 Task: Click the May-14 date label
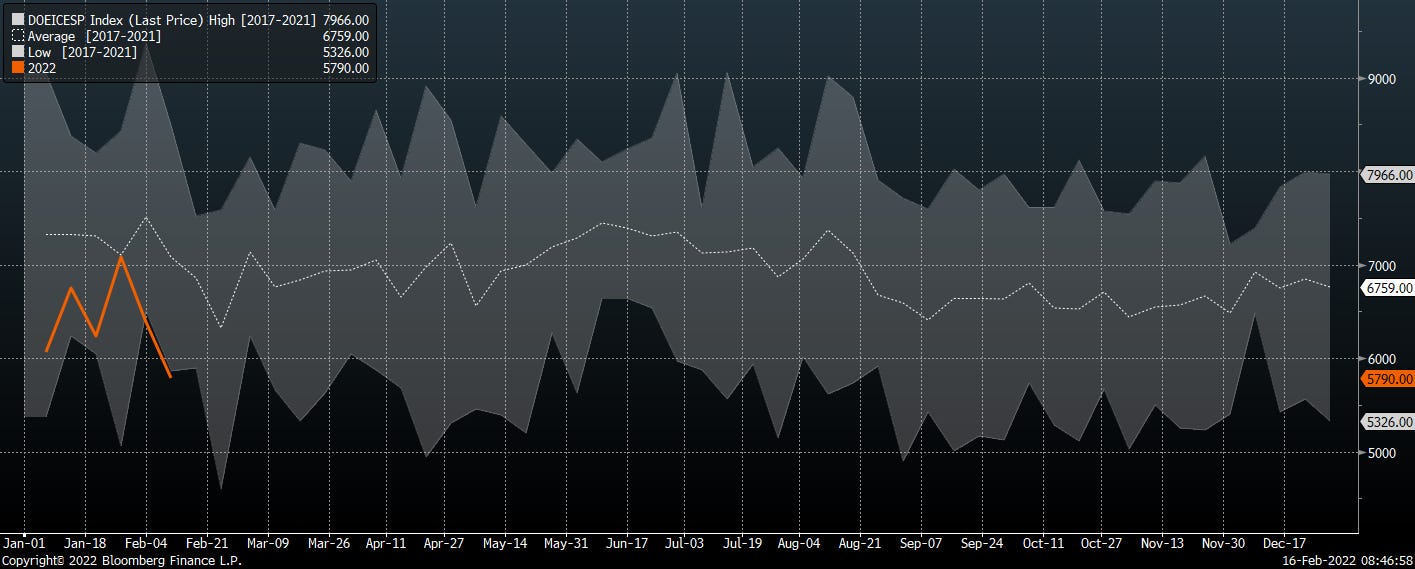coord(505,544)
